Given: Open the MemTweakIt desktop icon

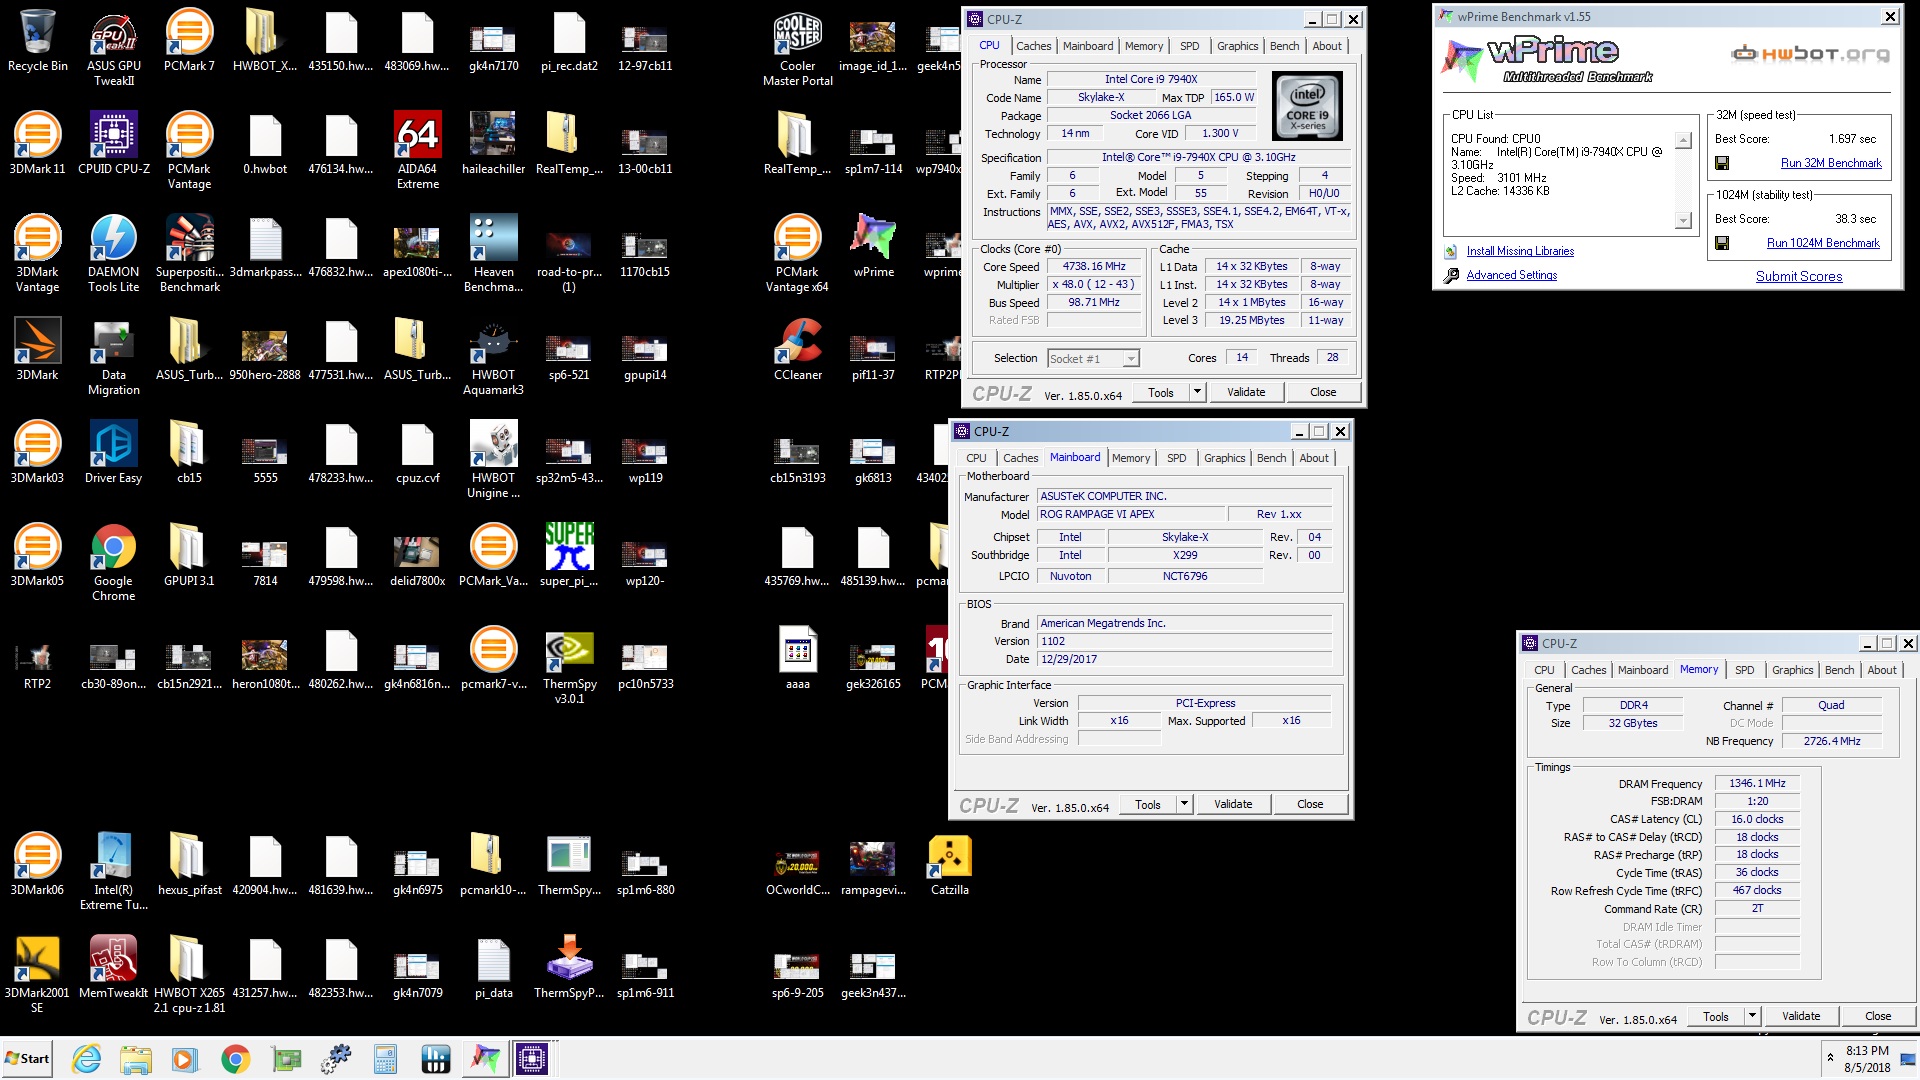Looking at the screenshot, I should [x=114, y=967].
